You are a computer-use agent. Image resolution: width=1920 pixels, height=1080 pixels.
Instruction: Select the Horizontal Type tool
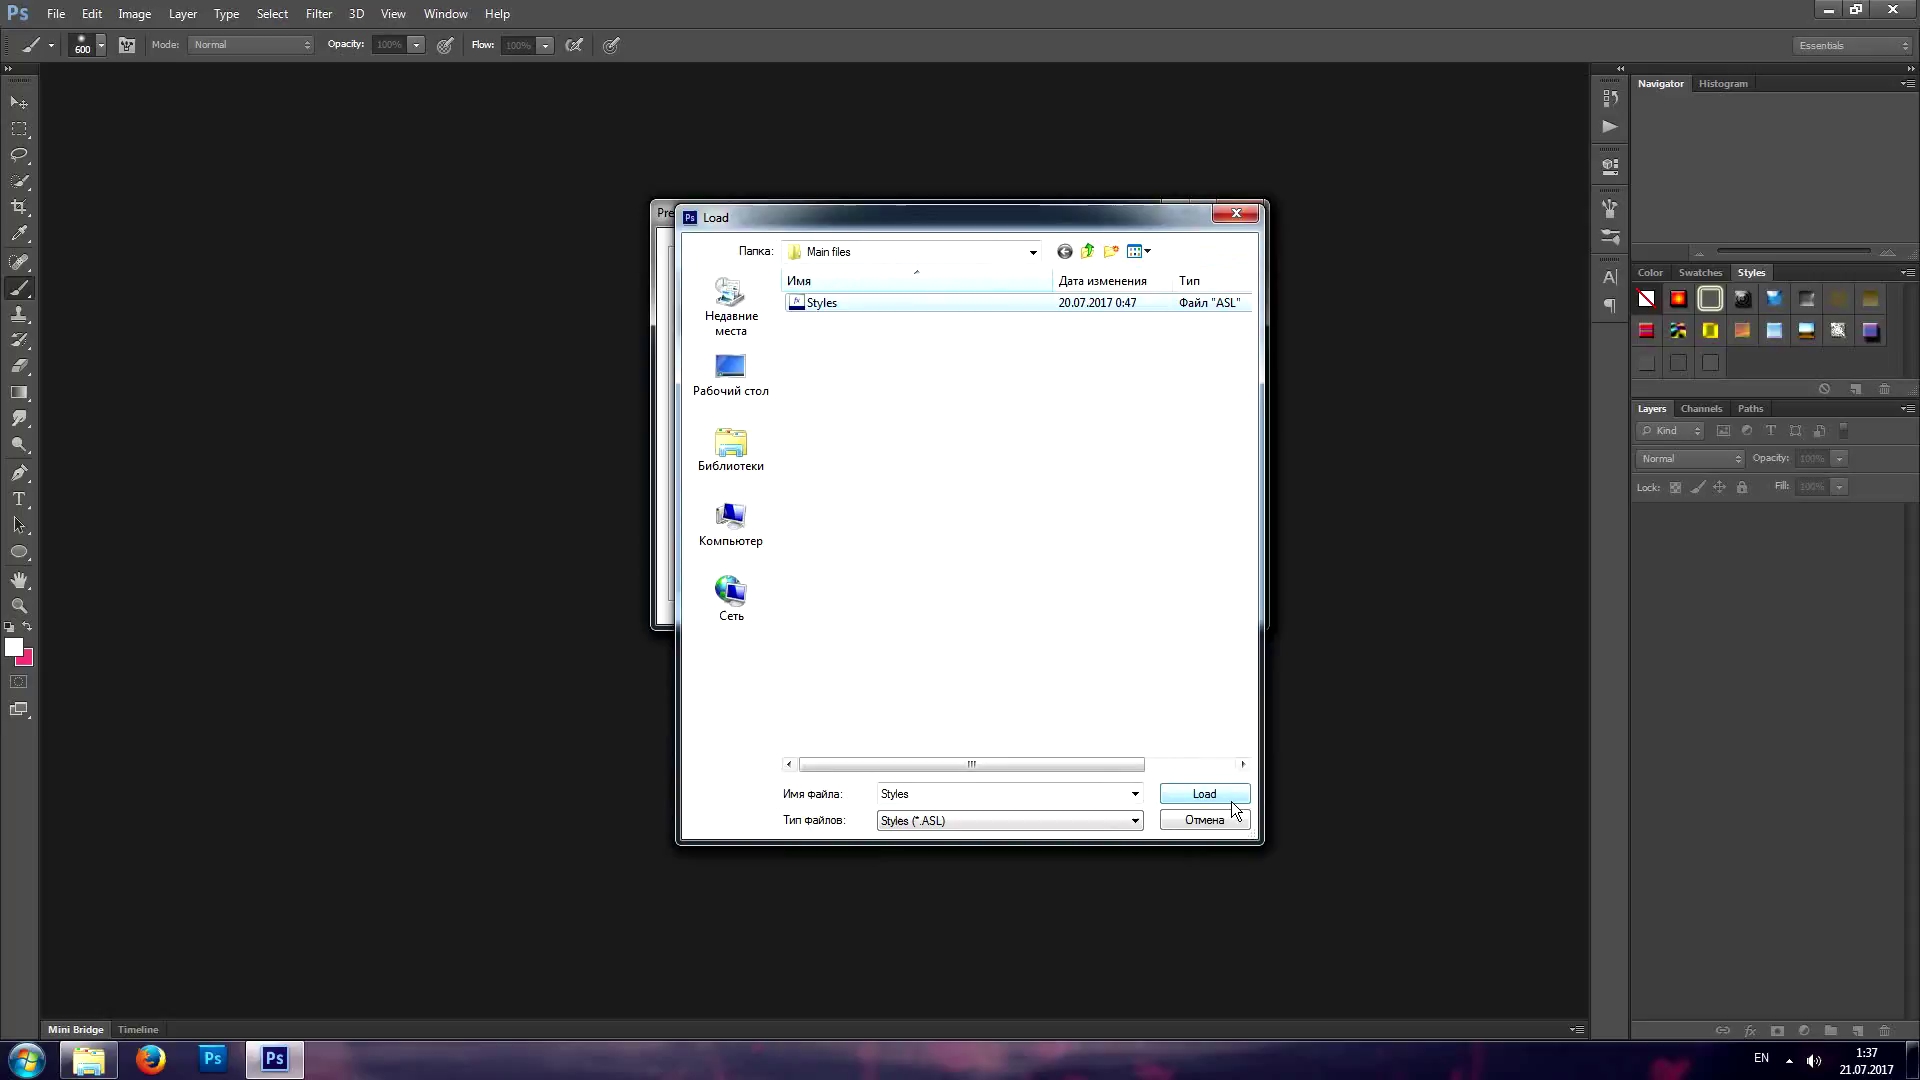point(19,499)
